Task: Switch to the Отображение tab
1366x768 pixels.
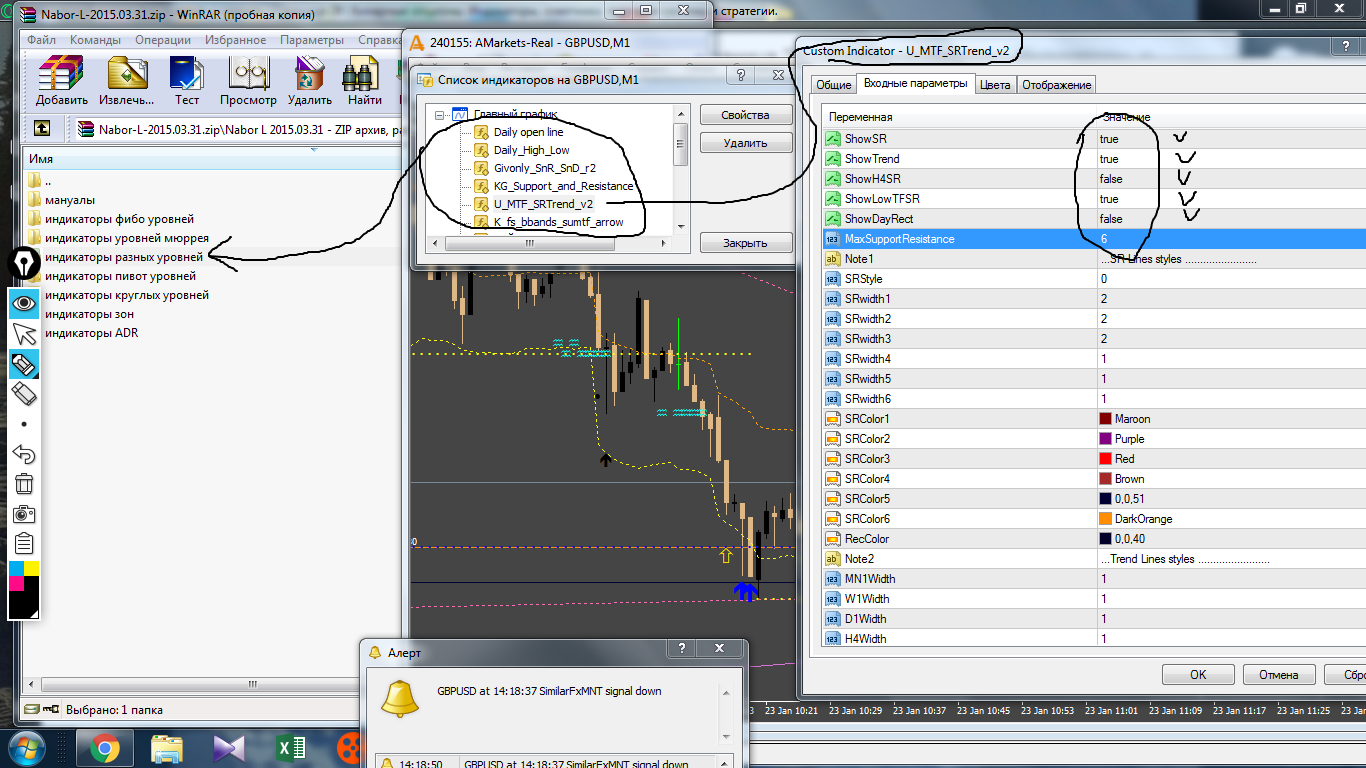Action: coord(1057,85)
